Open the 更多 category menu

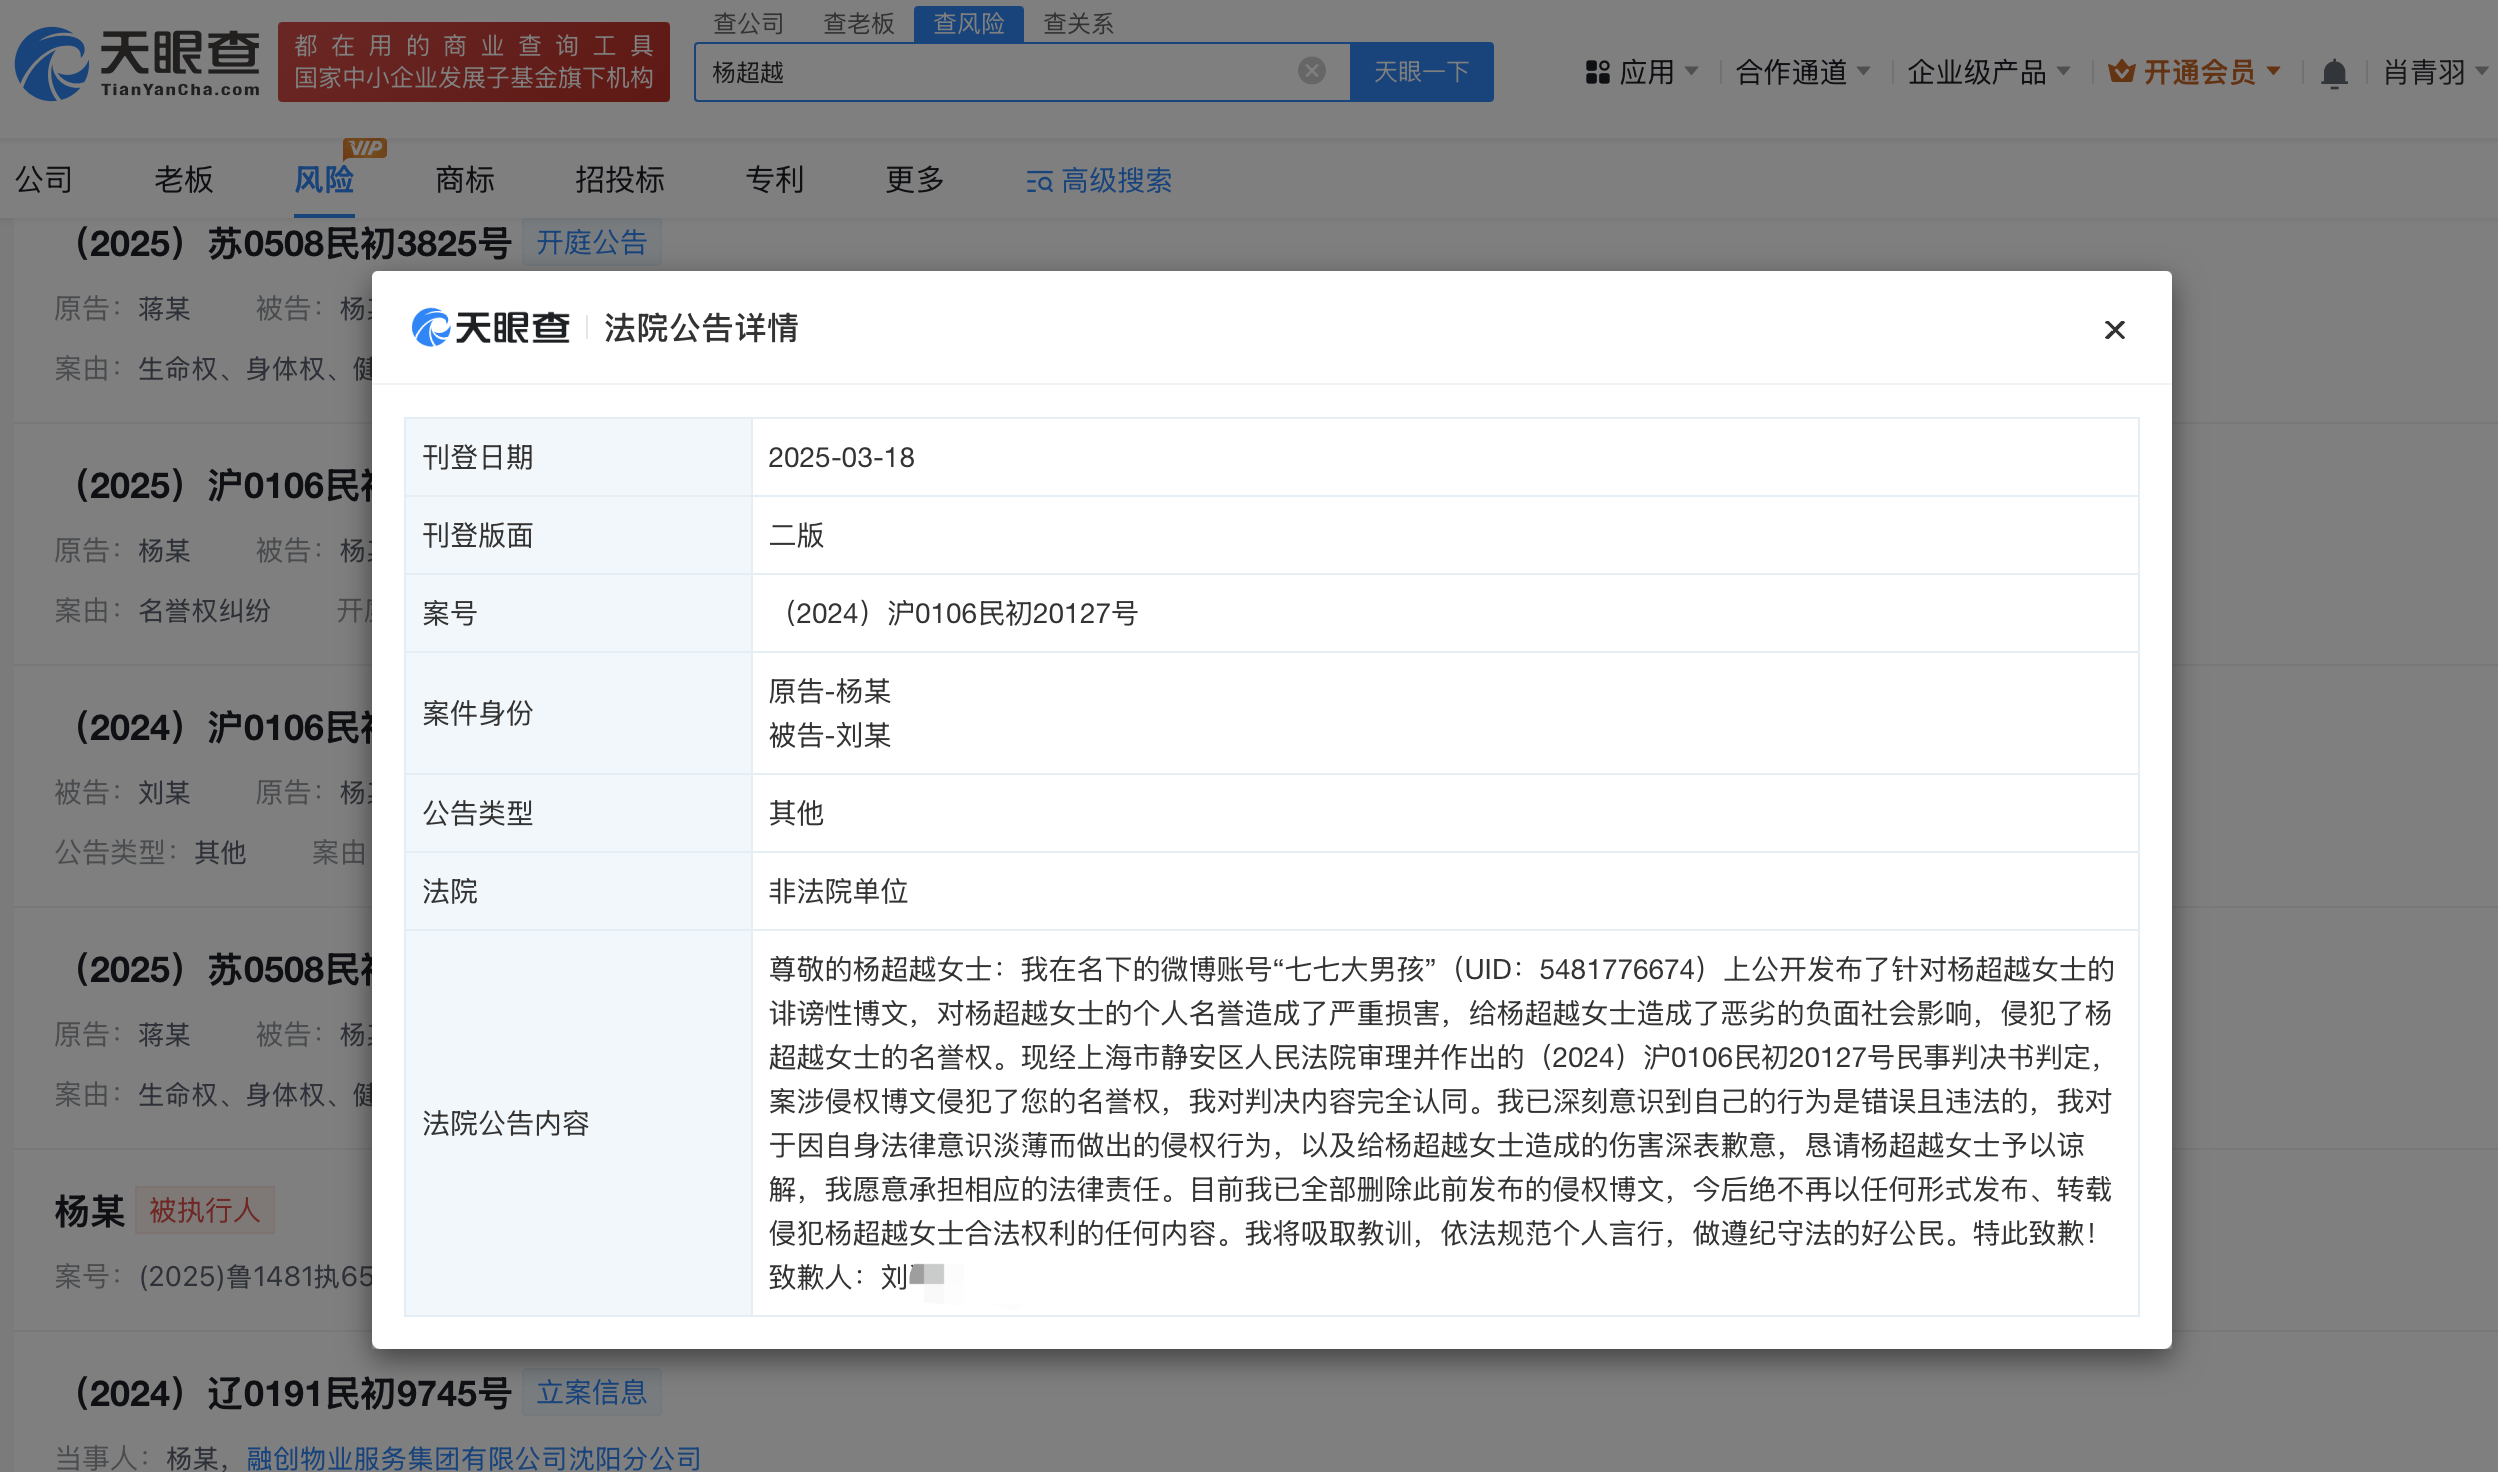[x=914, y=180]
